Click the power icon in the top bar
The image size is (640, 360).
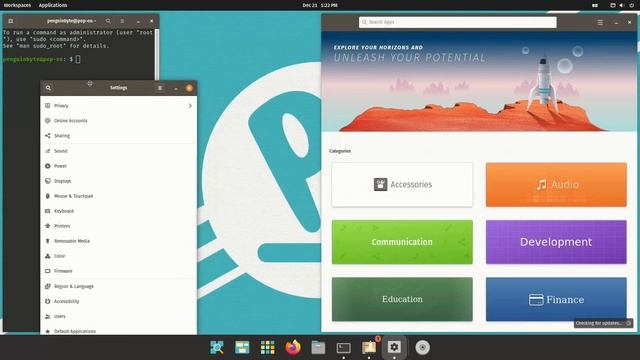tap(631, 5)
